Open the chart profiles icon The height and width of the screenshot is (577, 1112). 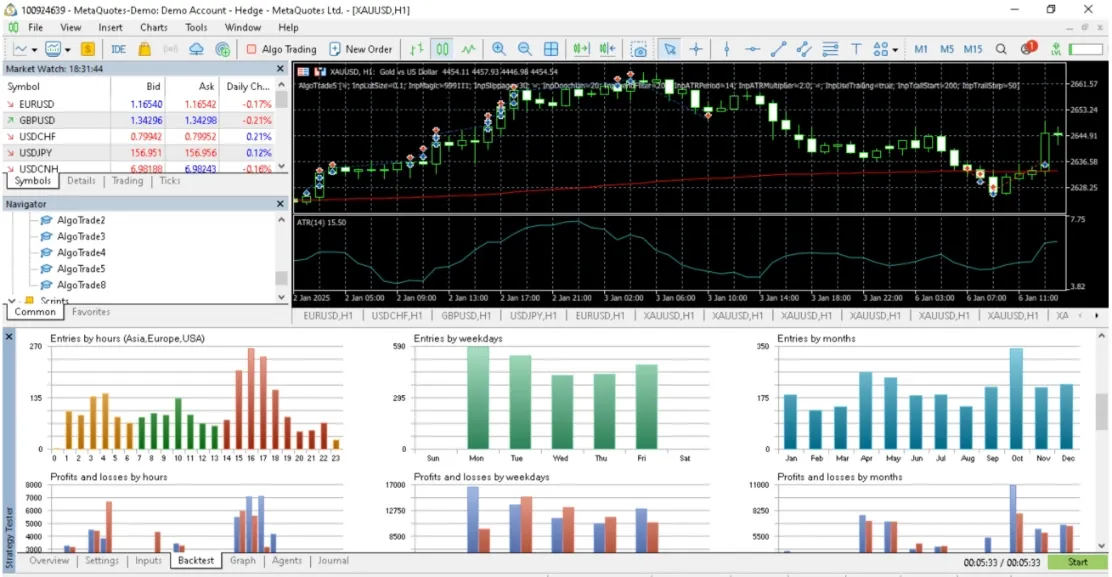[x=53, y=49]
